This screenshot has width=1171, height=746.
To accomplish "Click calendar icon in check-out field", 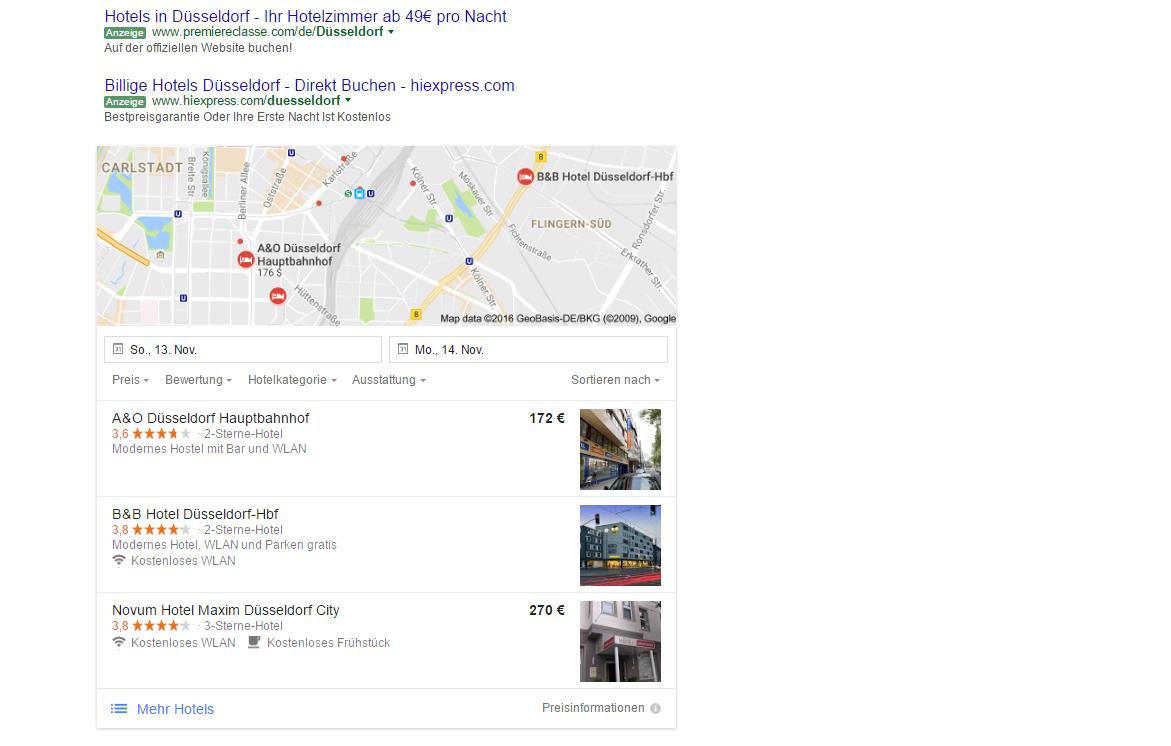I will tap(403, 349).
